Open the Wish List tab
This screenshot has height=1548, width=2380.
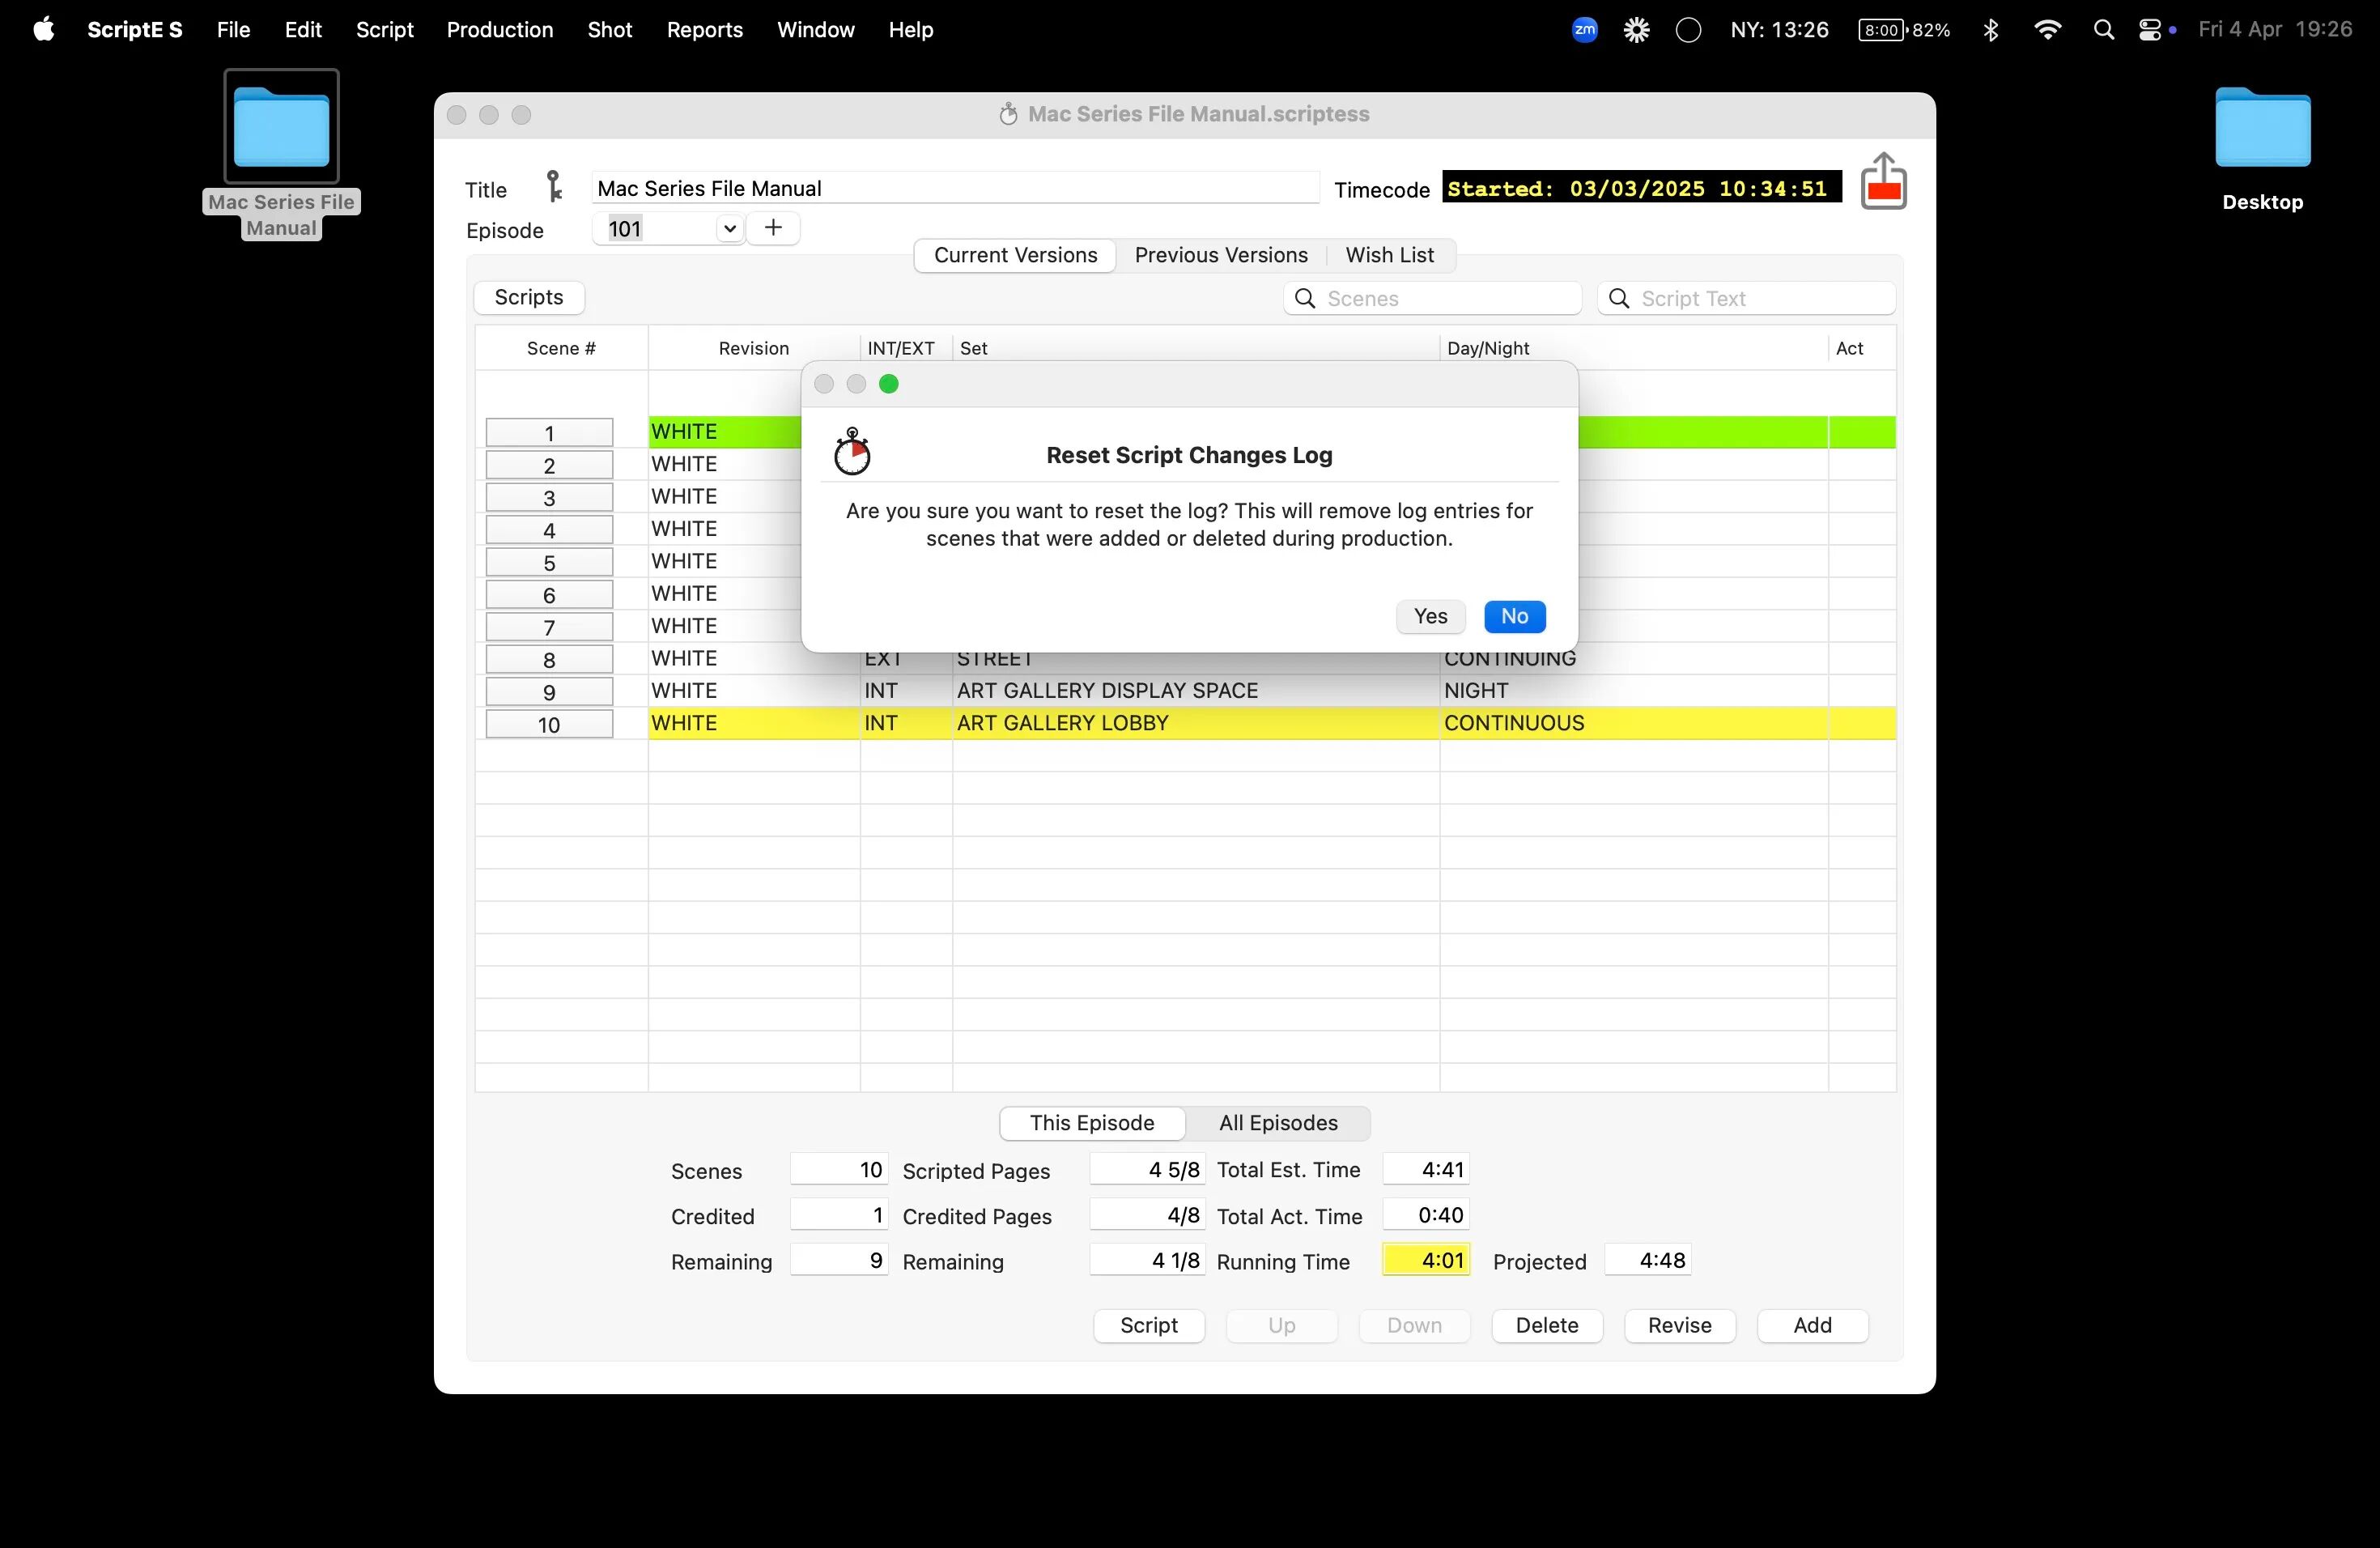(x=1389, y=255)
